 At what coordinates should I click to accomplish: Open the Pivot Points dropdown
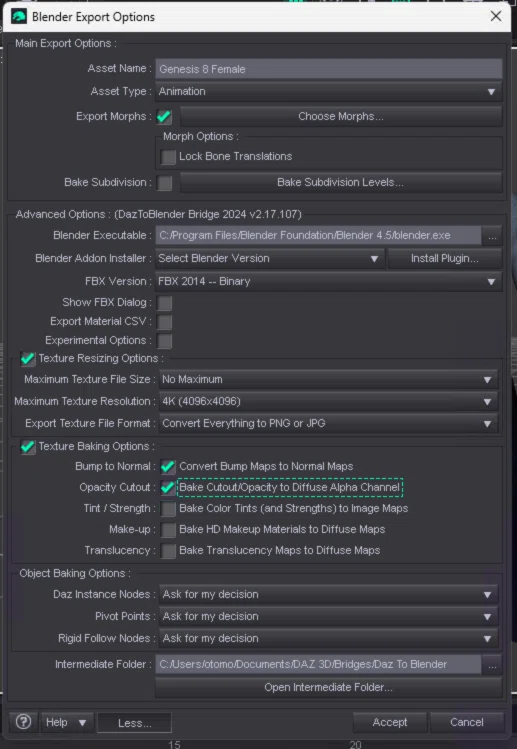click(328, 617)
